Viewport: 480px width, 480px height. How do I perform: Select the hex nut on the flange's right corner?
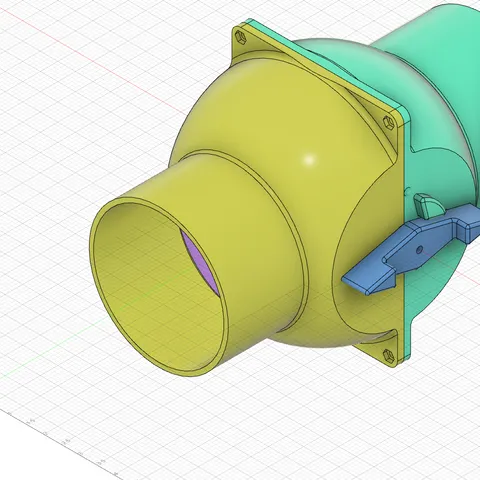point(389,122)
